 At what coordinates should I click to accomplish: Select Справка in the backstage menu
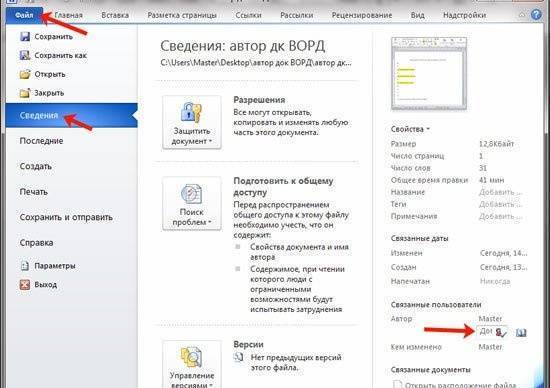[36, 243]
